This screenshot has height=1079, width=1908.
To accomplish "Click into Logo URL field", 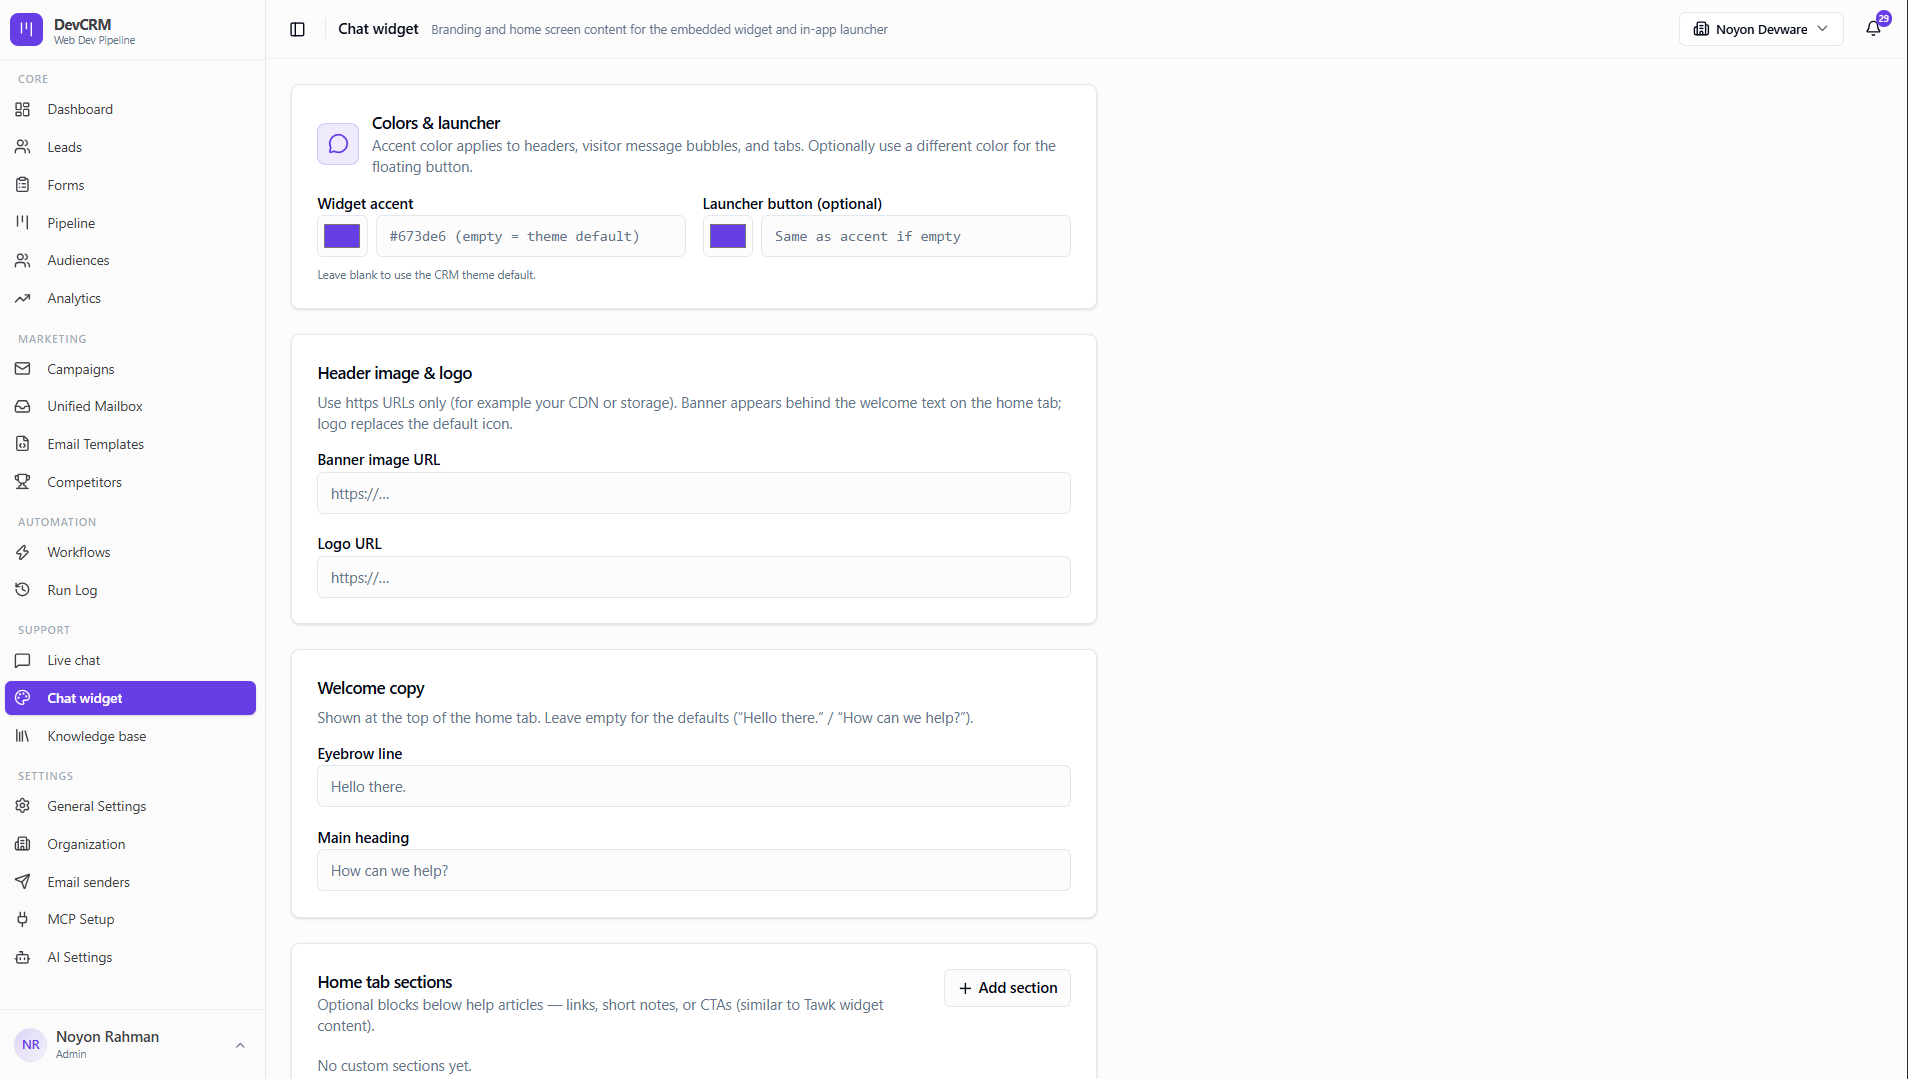I will click(694, 577).
